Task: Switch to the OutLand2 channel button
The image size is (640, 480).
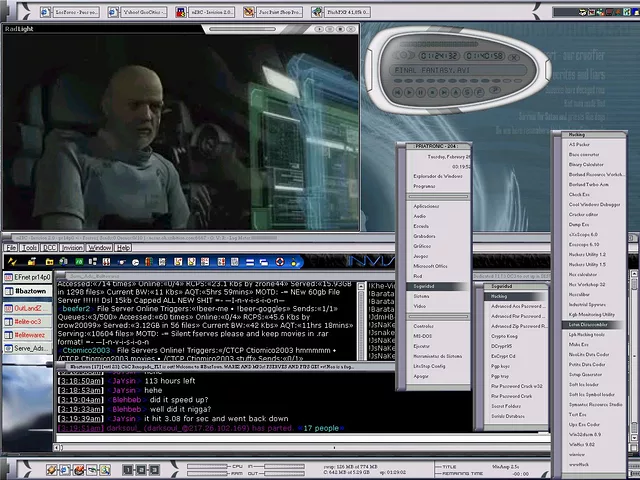Action: click(x=28, y=308)
